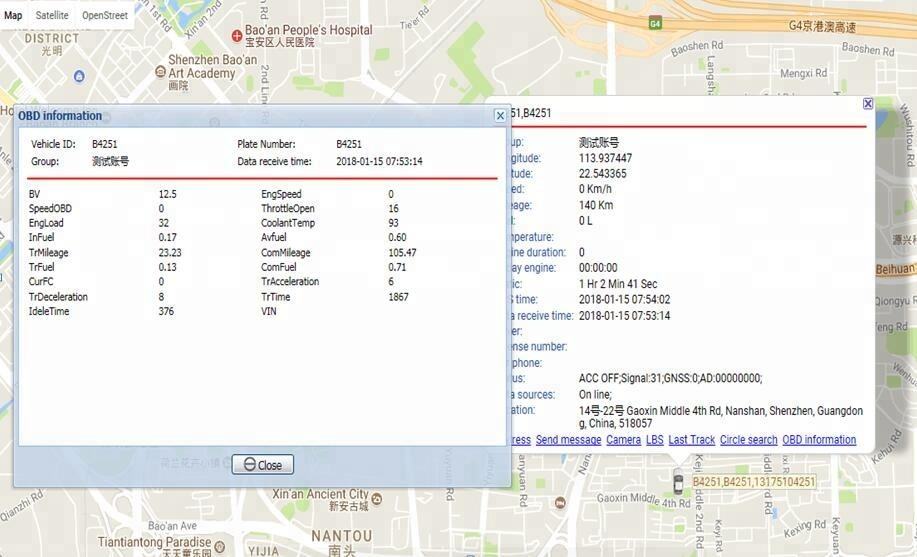The image size is (917, 557).
Task: Click the Gaoxin Middle 4th Rd address text
Action: click(720, 417)
